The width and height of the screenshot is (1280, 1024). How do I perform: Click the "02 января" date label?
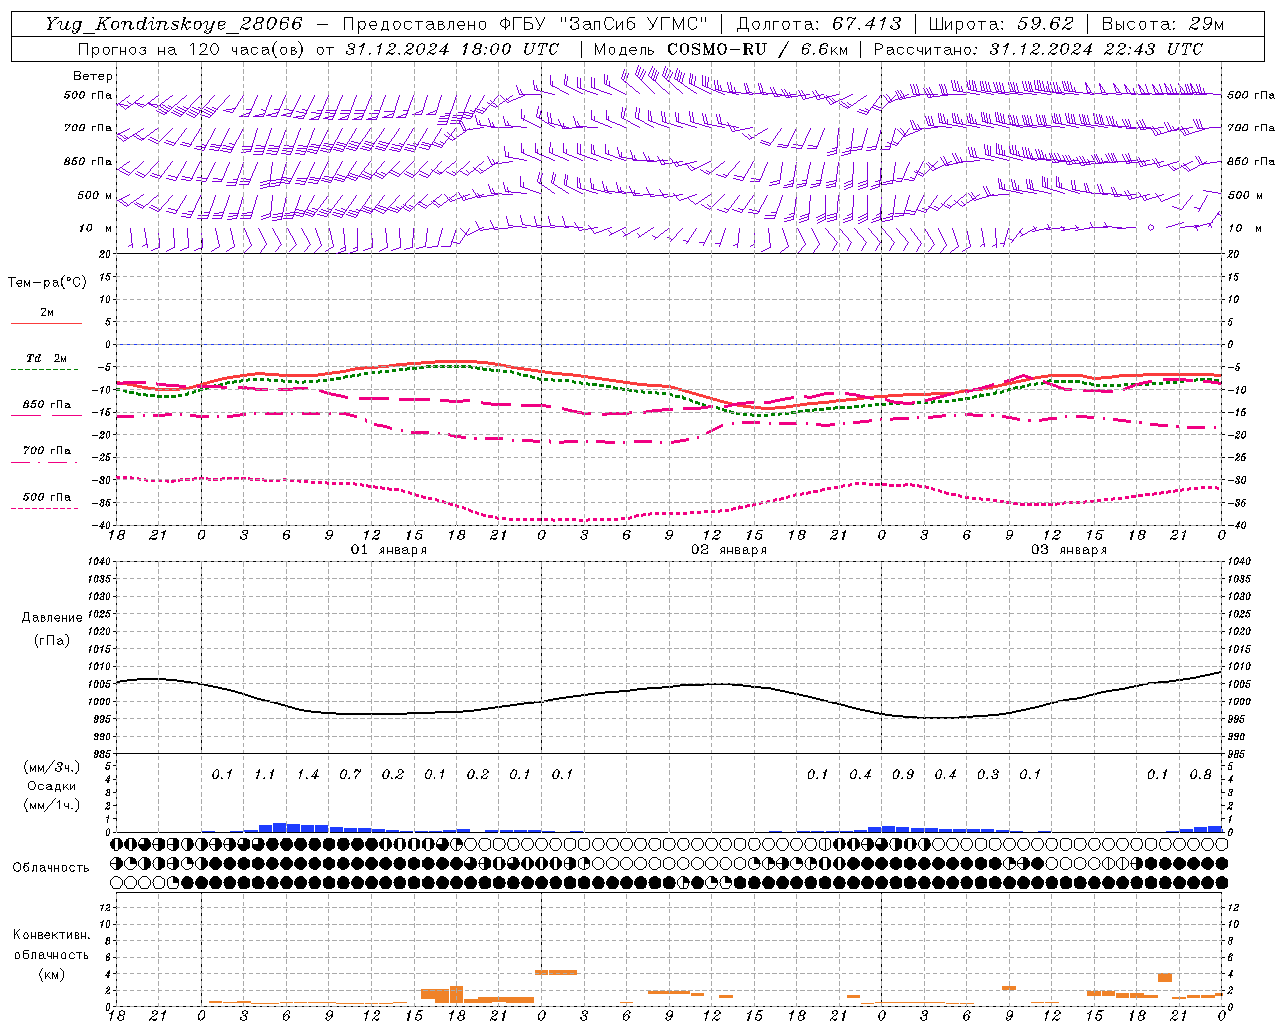tap(729, 550)
